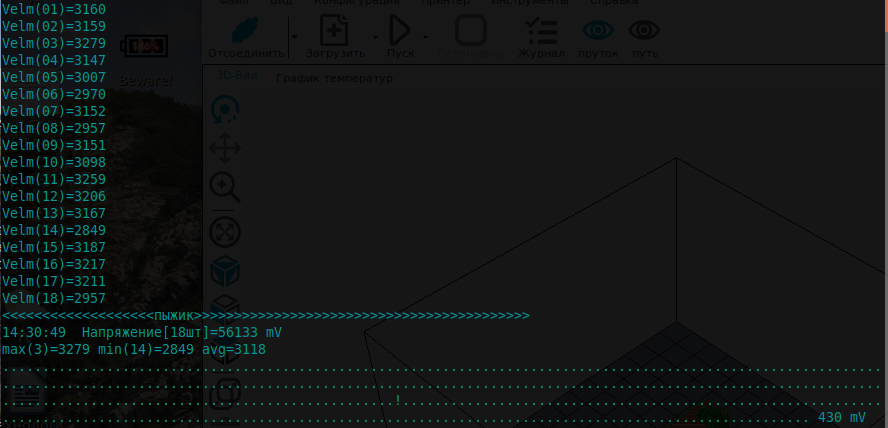Click the 430 mV reading
888x428 pixels.
[842, 417]
